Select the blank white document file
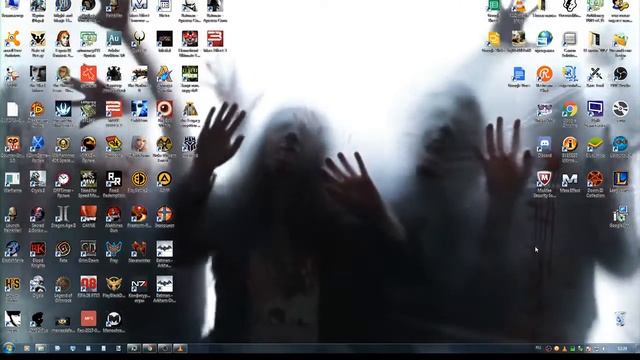This screenshot has width=640, height=360. [12, 109]
